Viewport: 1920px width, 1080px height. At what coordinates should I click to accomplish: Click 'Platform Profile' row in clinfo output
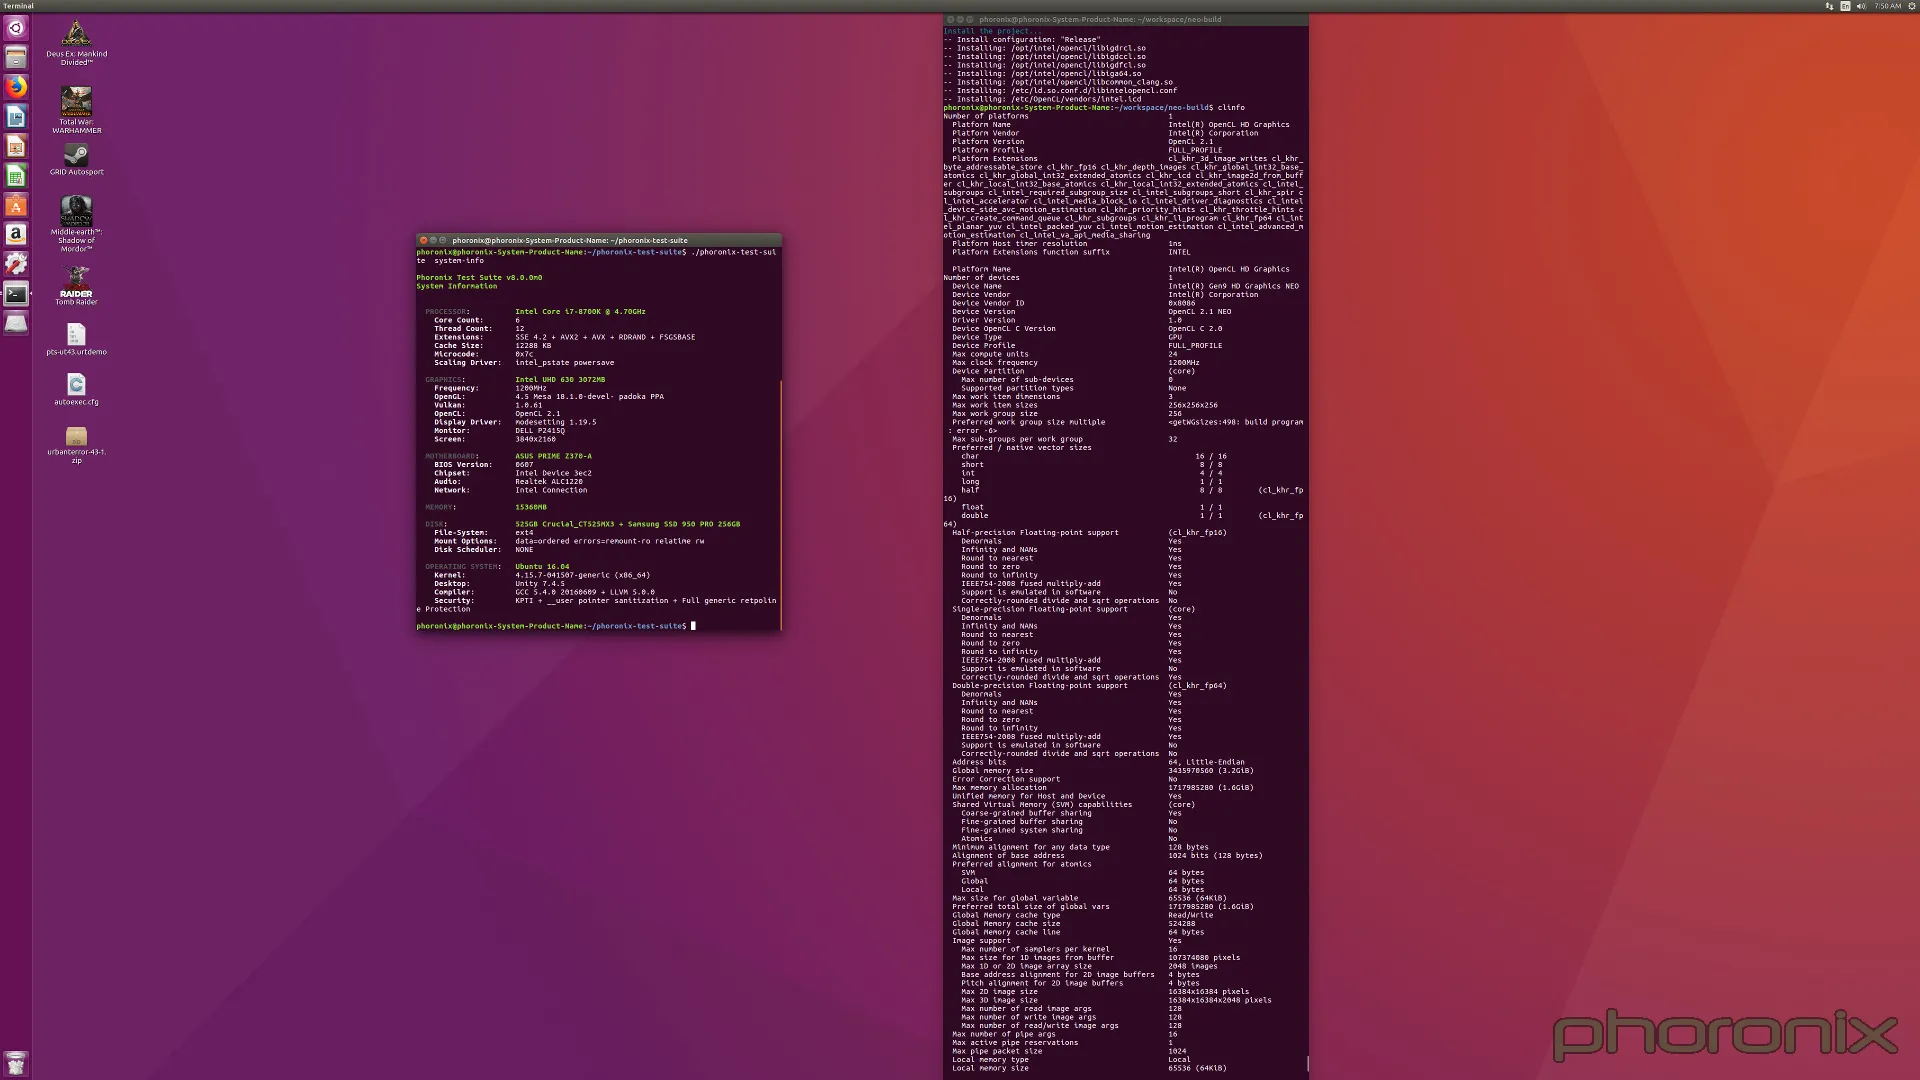(x=1087, y=150)
